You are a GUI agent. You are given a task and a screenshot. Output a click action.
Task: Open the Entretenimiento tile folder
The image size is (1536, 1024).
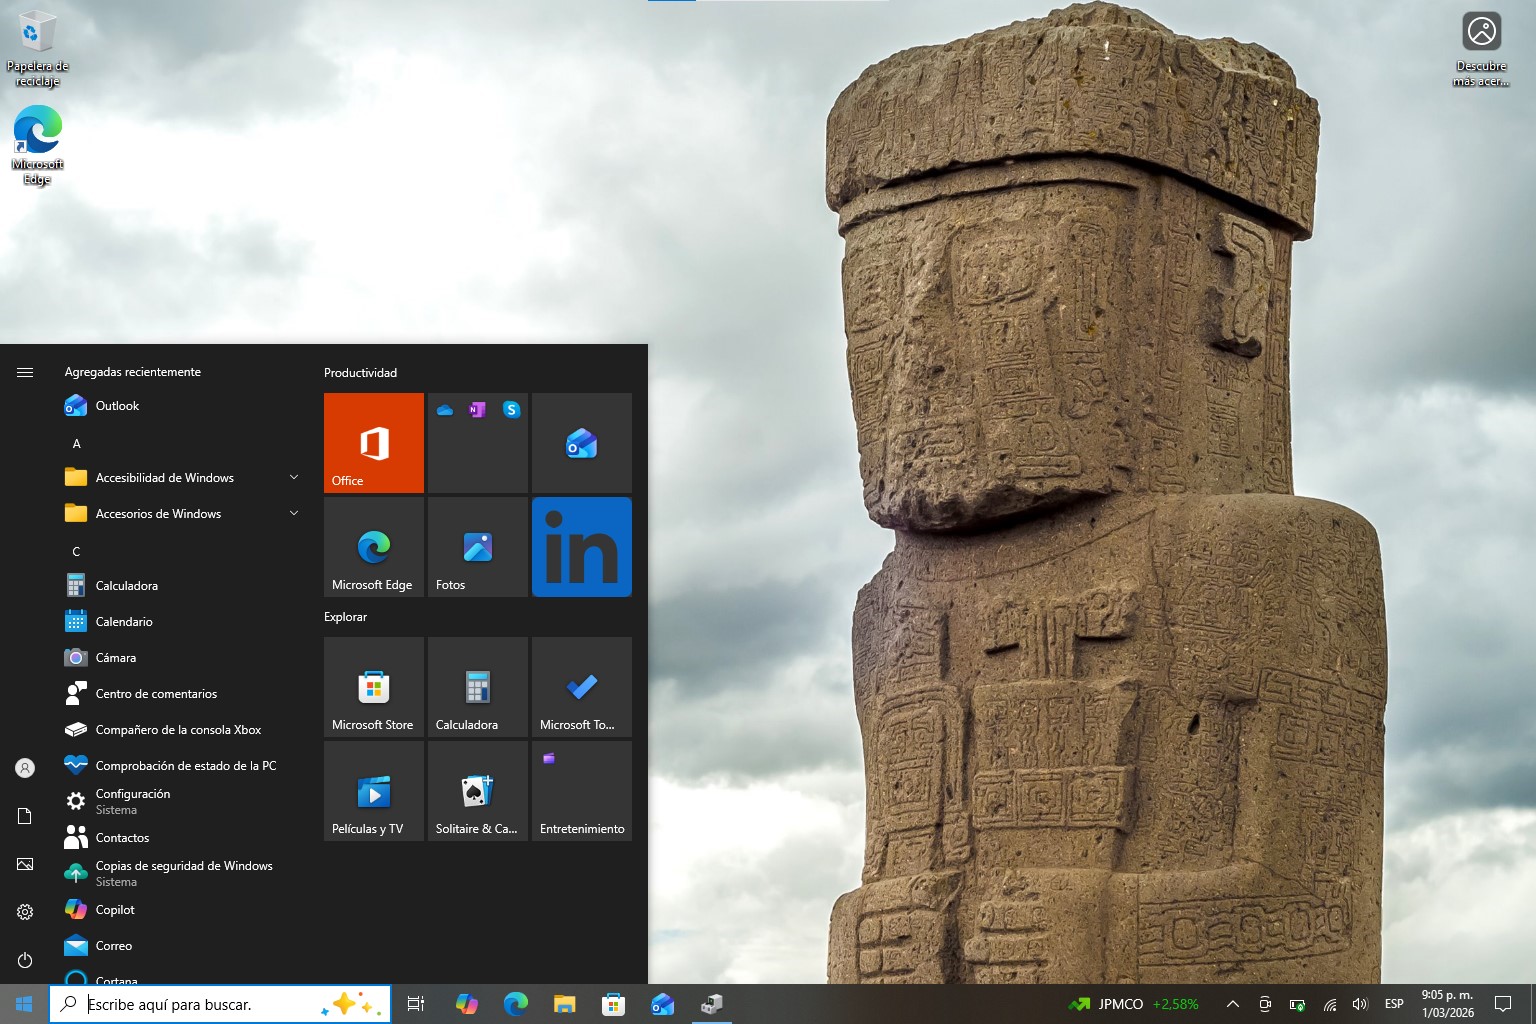click(x=581, y=791)
